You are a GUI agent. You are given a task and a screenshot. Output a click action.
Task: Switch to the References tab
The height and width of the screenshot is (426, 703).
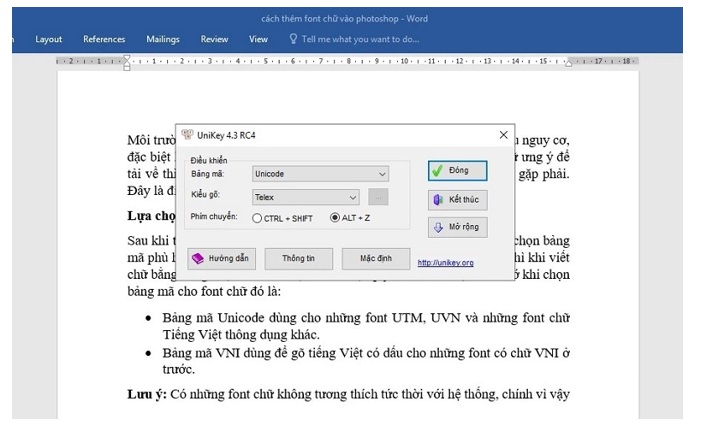104,39
